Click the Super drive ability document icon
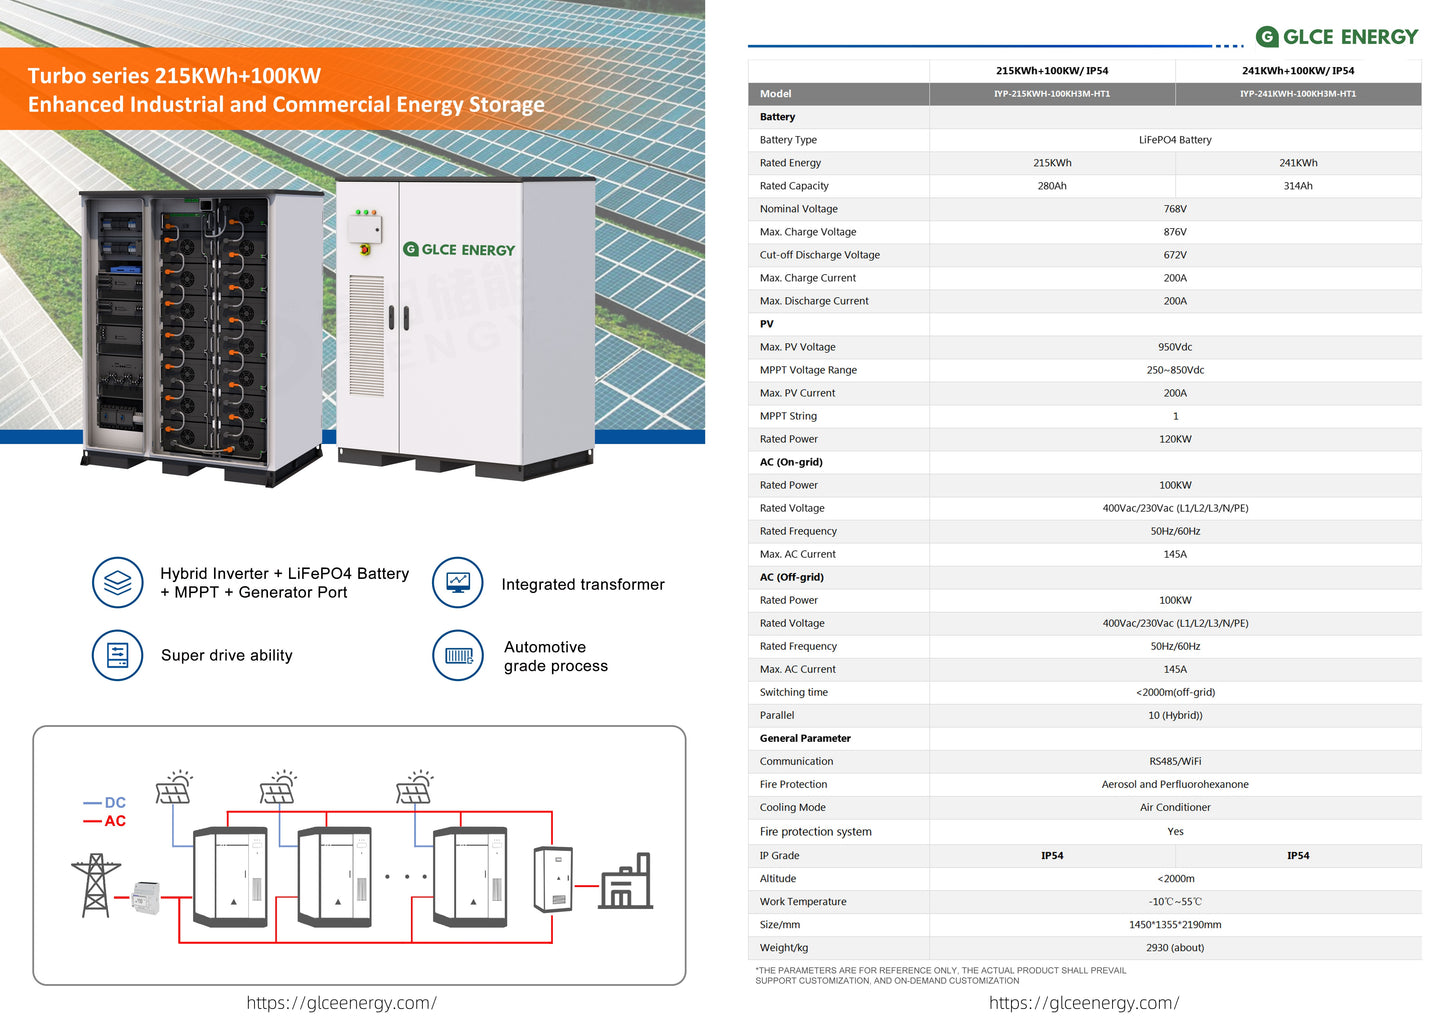Screen dimensions: 1445x1022 (117, 656)
